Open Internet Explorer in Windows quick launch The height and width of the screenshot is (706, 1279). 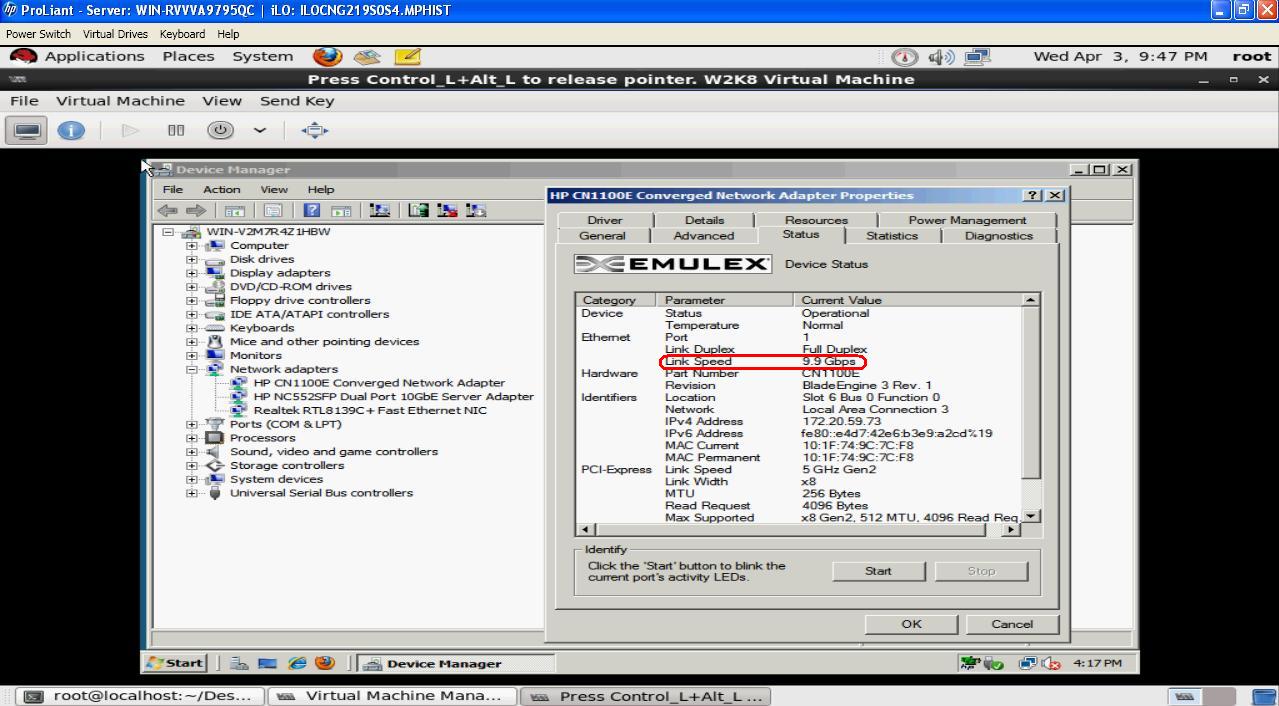(297, 663)
